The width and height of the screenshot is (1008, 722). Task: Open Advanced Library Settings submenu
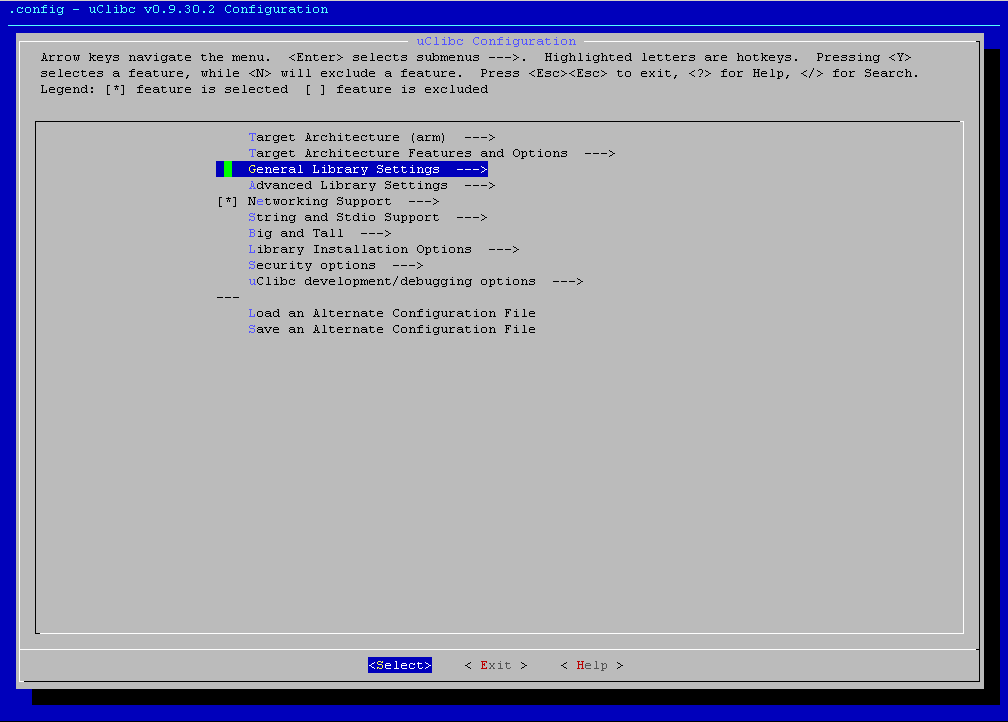coord(372,185)
